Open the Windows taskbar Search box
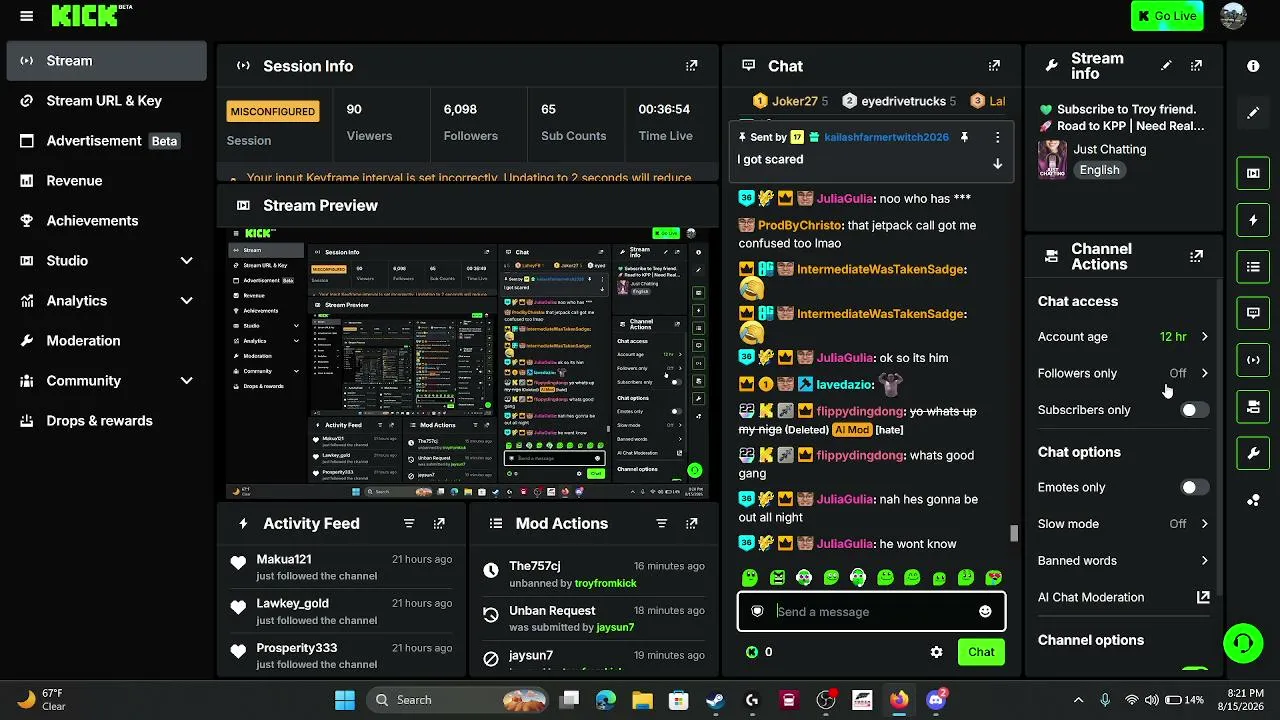Screen dimensions: 1280x720 tap(459, 700)
